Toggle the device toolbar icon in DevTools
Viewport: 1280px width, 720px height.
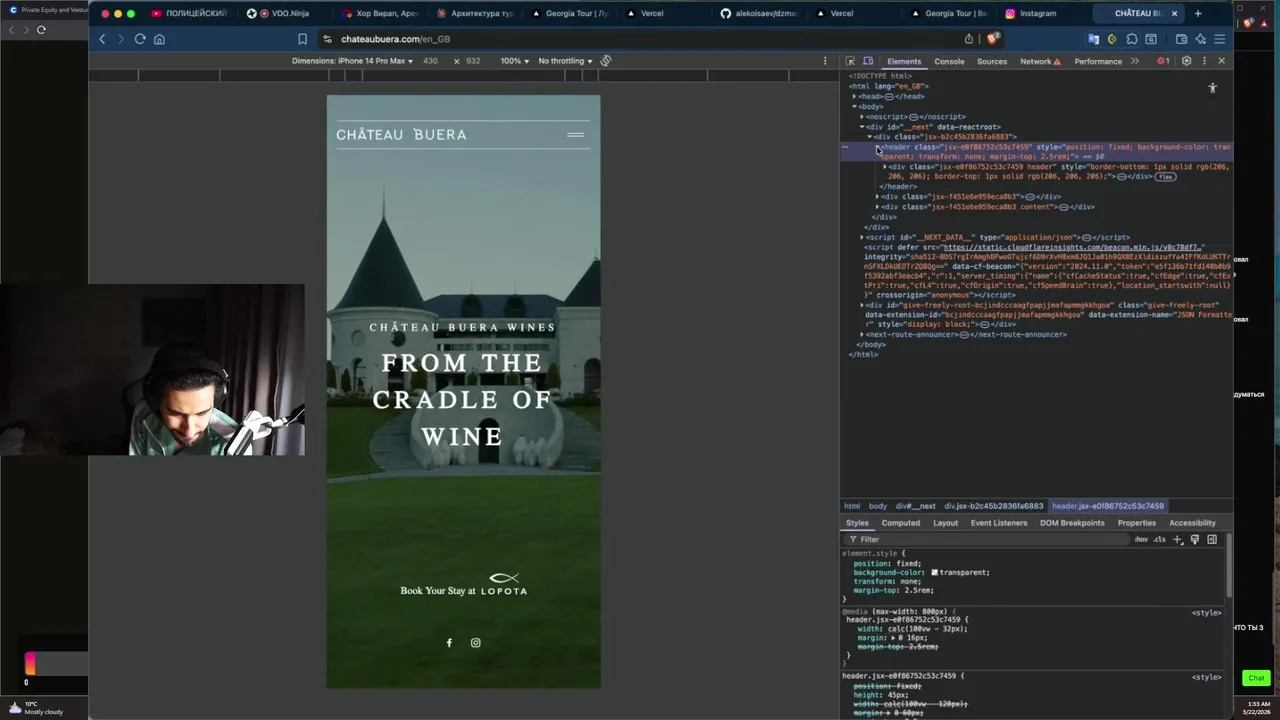tap(868, 61)
